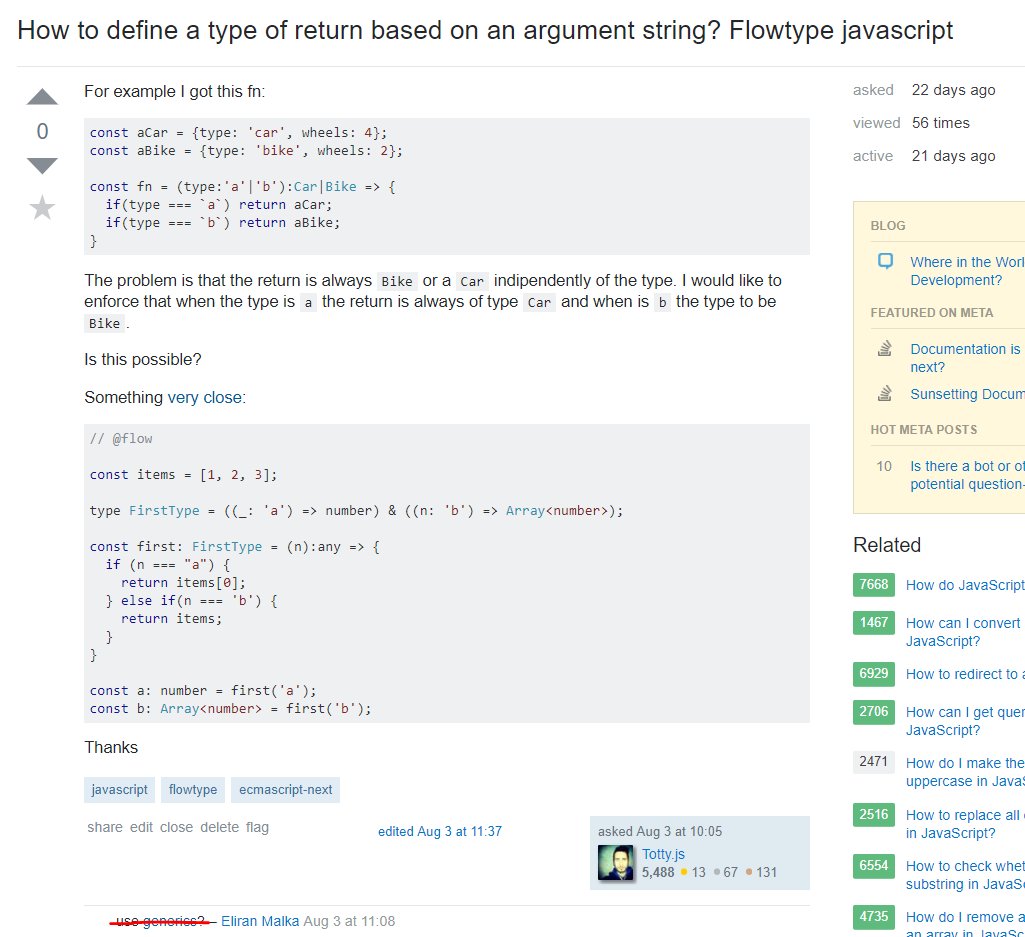Screen dimensions: 1025x937
Task: Click the 'type FirstType' line in the code block
Action: [356, 511]
